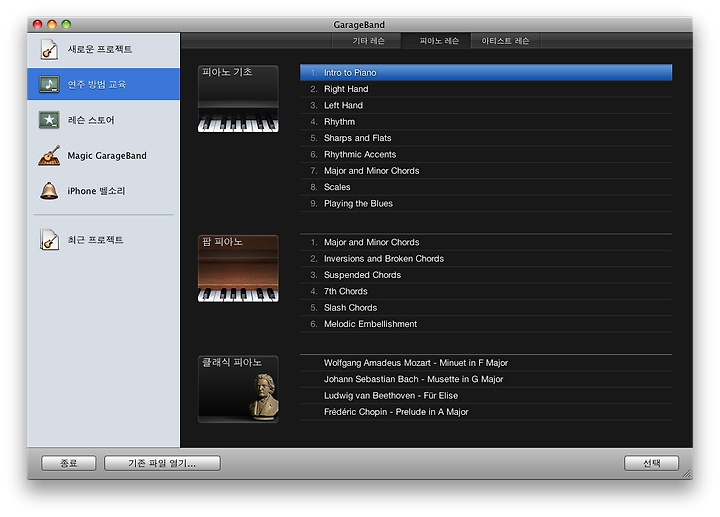720x517 pixels.
Task: Select pop piano lesson 1 Major and Minor Chords
Action: 486,242
